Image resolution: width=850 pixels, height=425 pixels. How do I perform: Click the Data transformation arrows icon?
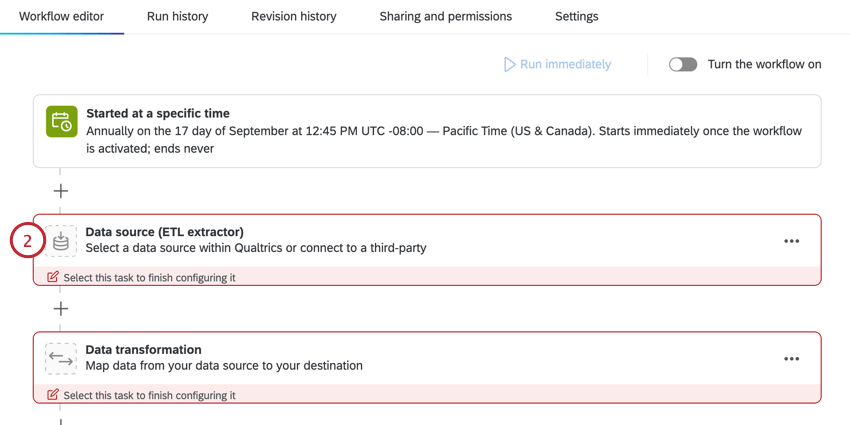coord(61,358)
